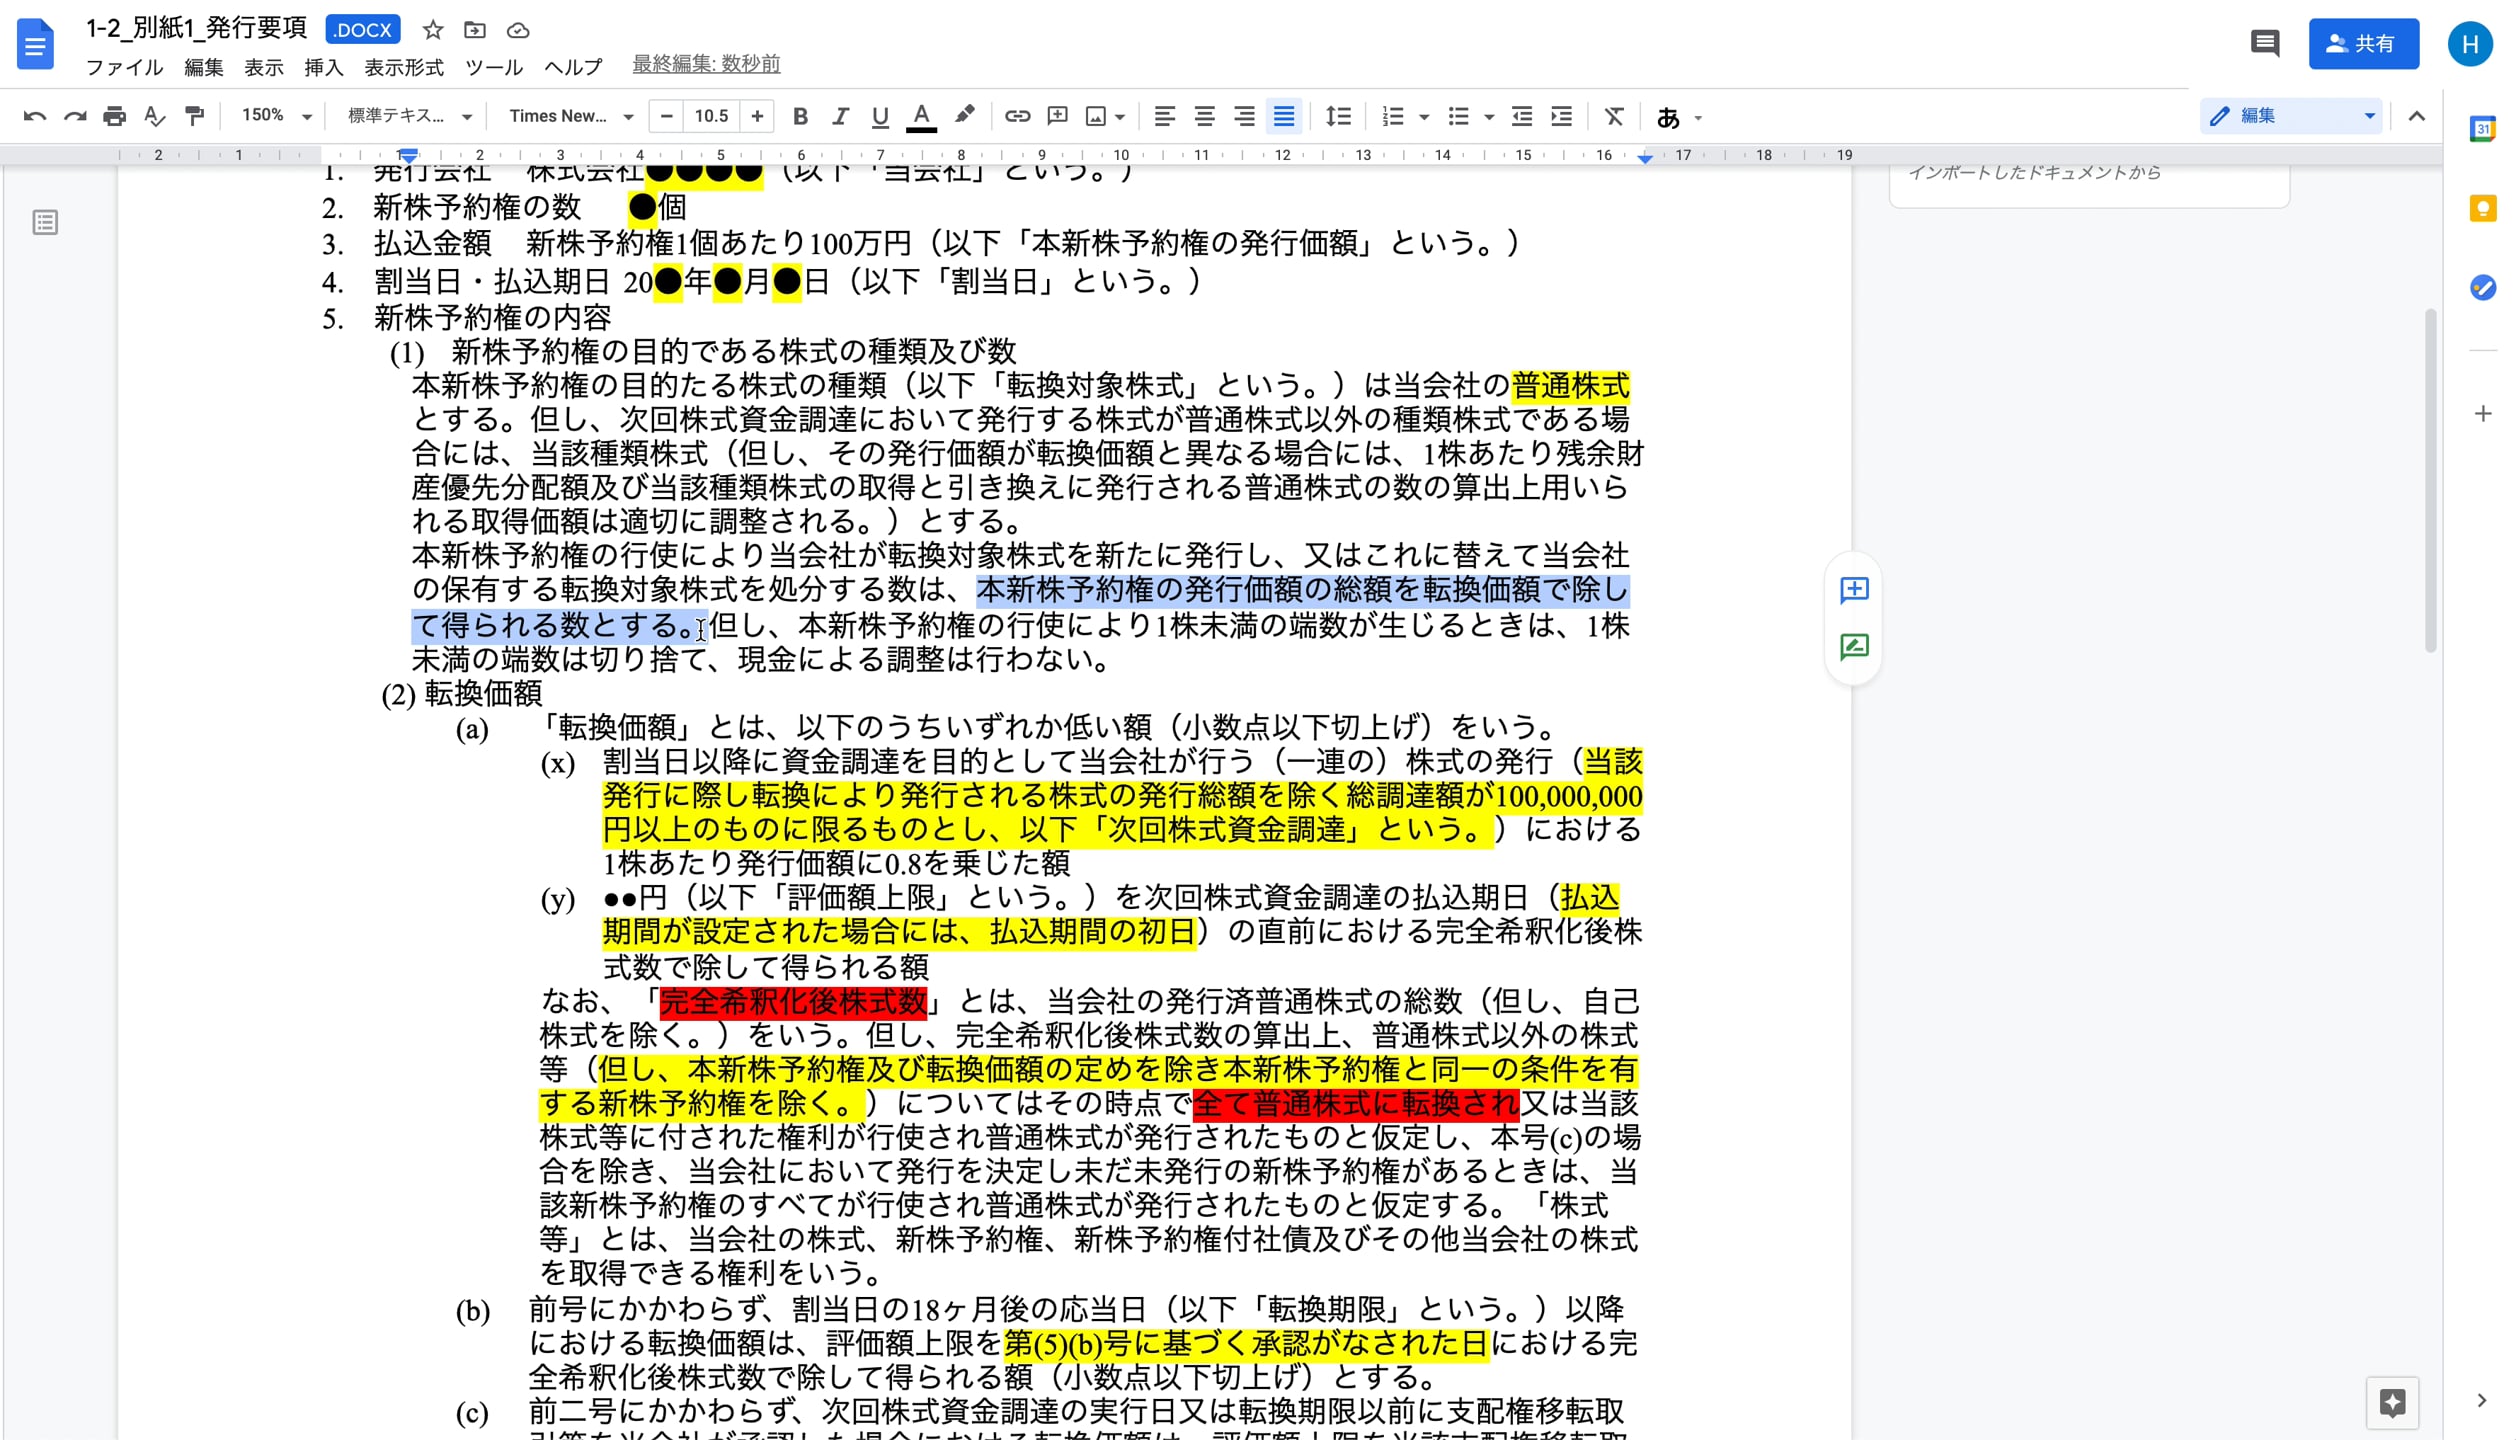
Task: Toggle bold formatting
Action: [x=800, y=116]
